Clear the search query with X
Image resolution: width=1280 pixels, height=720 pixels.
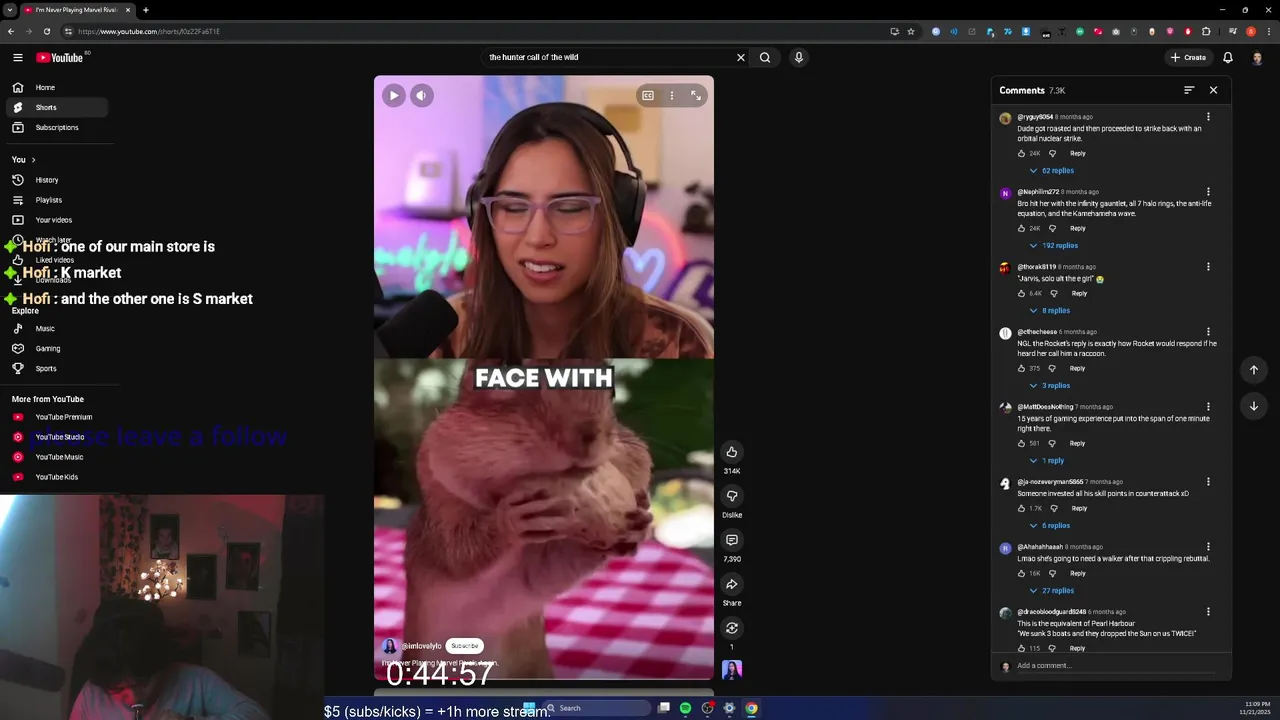click(x=741, y=57)
